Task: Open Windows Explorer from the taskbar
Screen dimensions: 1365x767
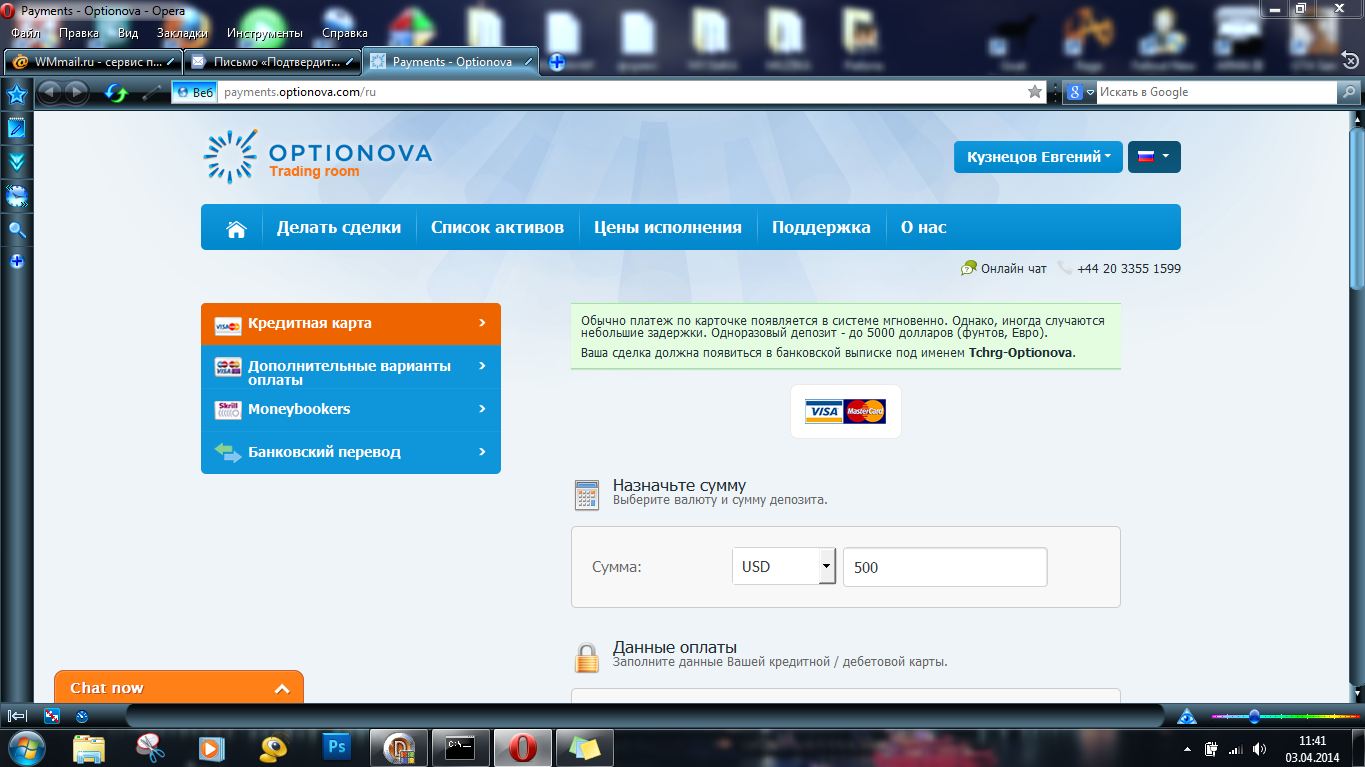Action: [89, 748]
